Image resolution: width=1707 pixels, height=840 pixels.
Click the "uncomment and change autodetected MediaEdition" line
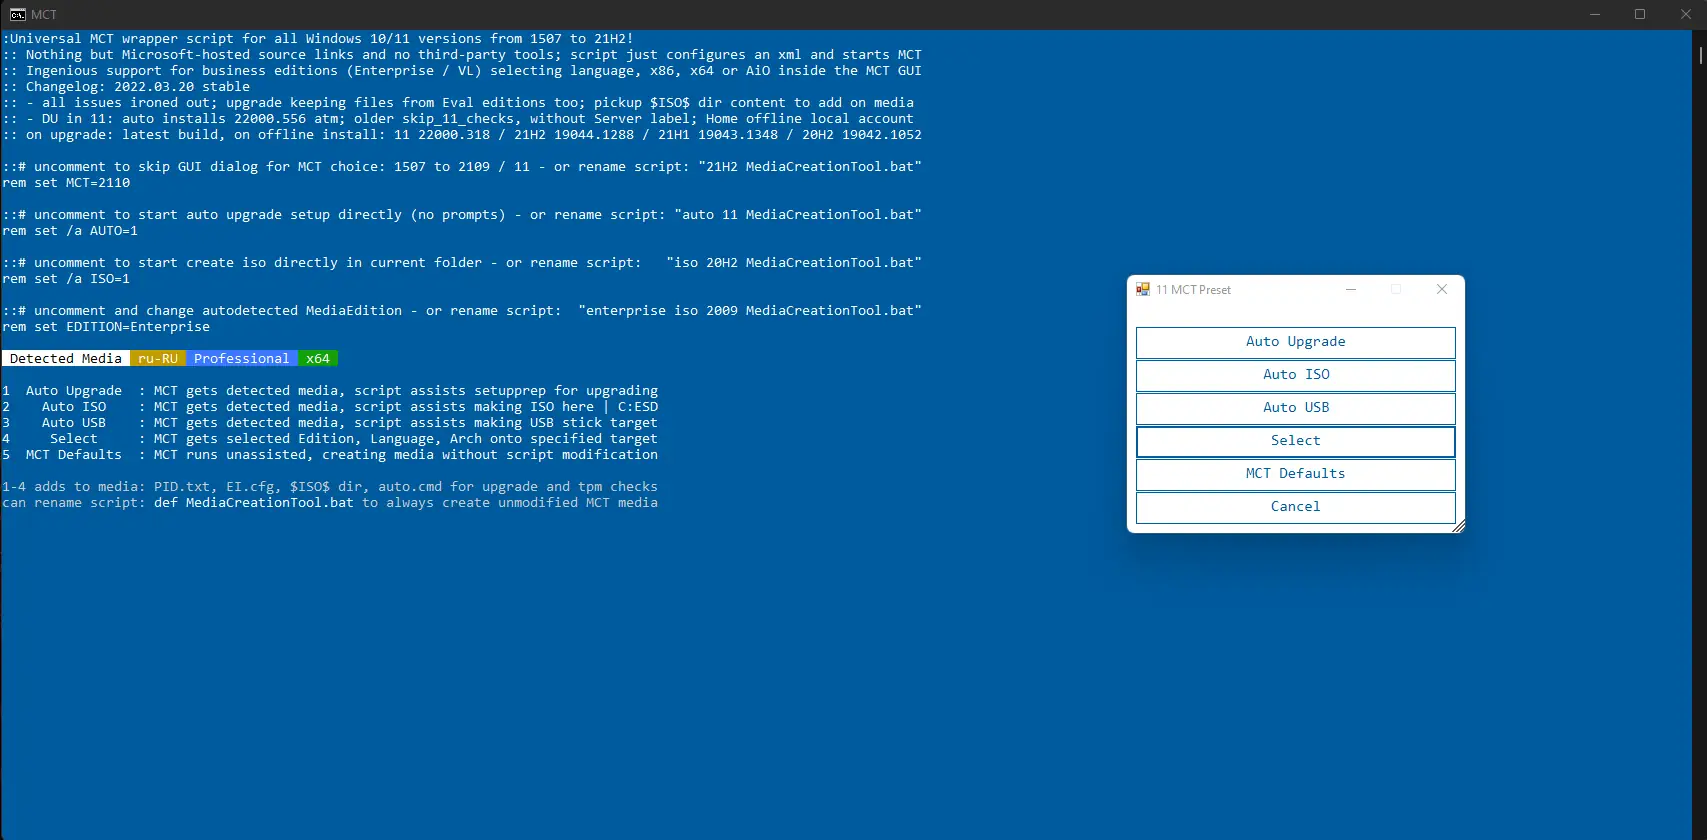pyautogui.click(x=462, y=311)
